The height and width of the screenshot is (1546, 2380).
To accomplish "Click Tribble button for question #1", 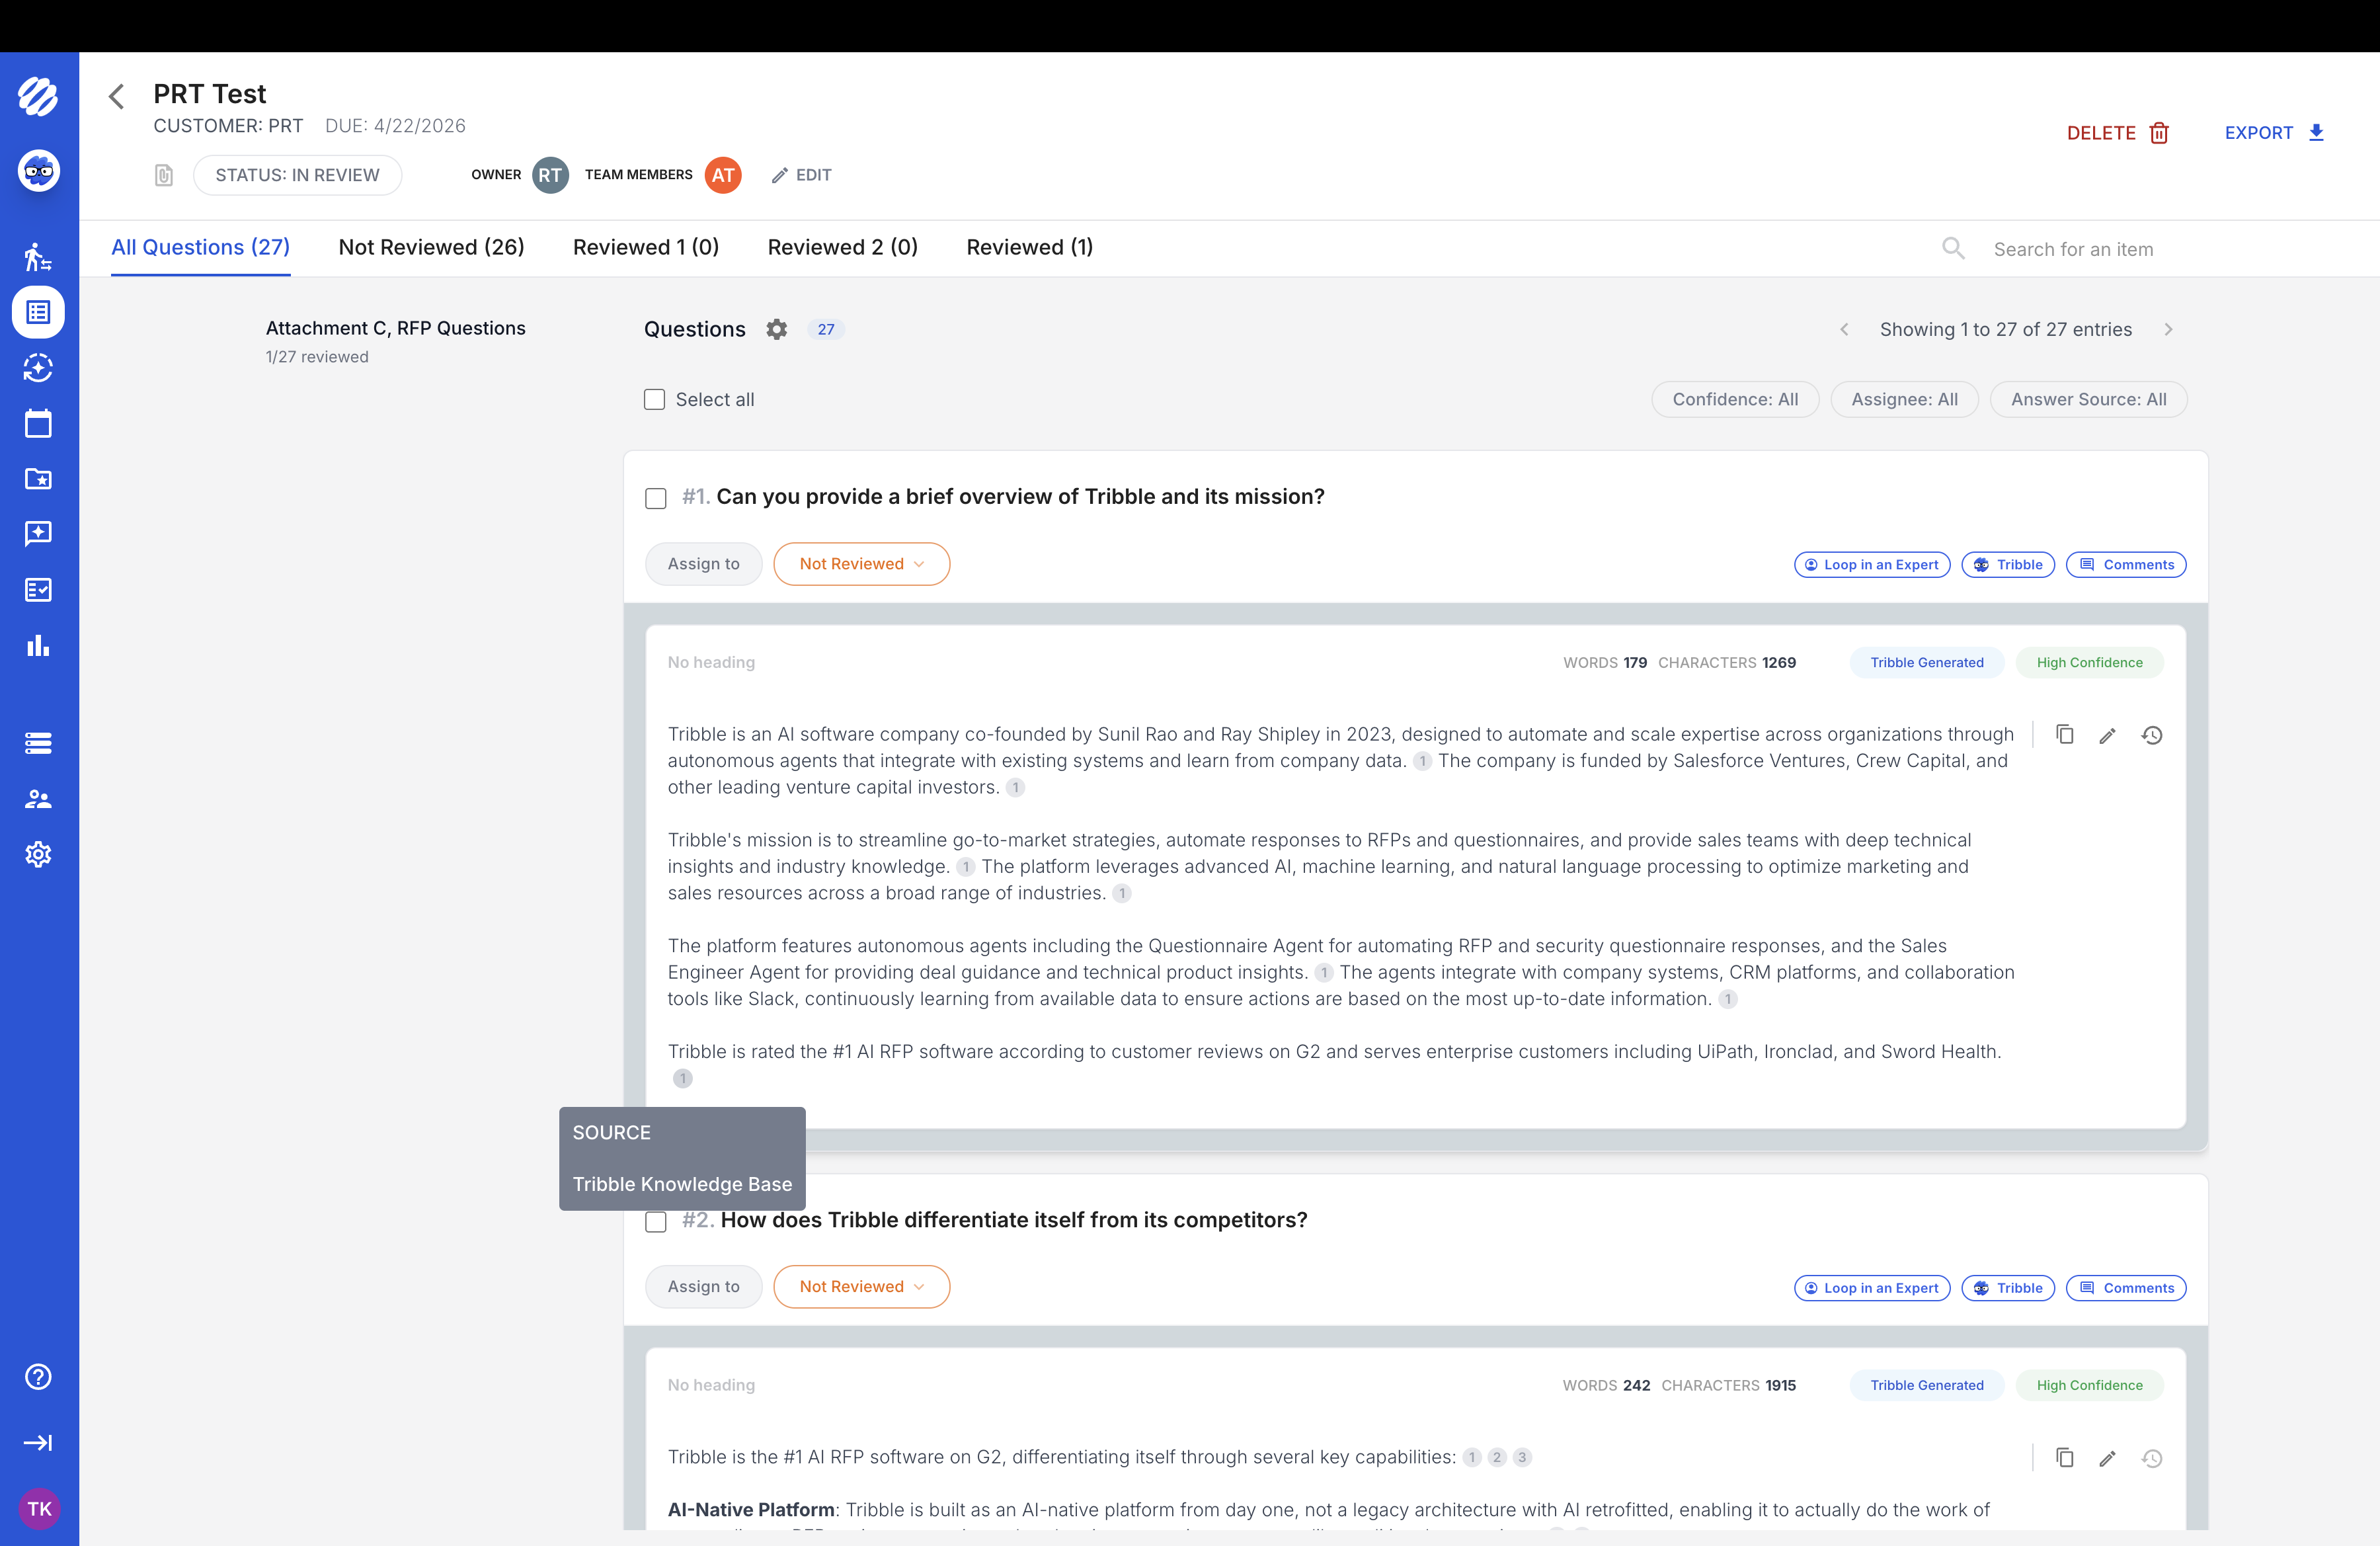I will point(2008,565).
